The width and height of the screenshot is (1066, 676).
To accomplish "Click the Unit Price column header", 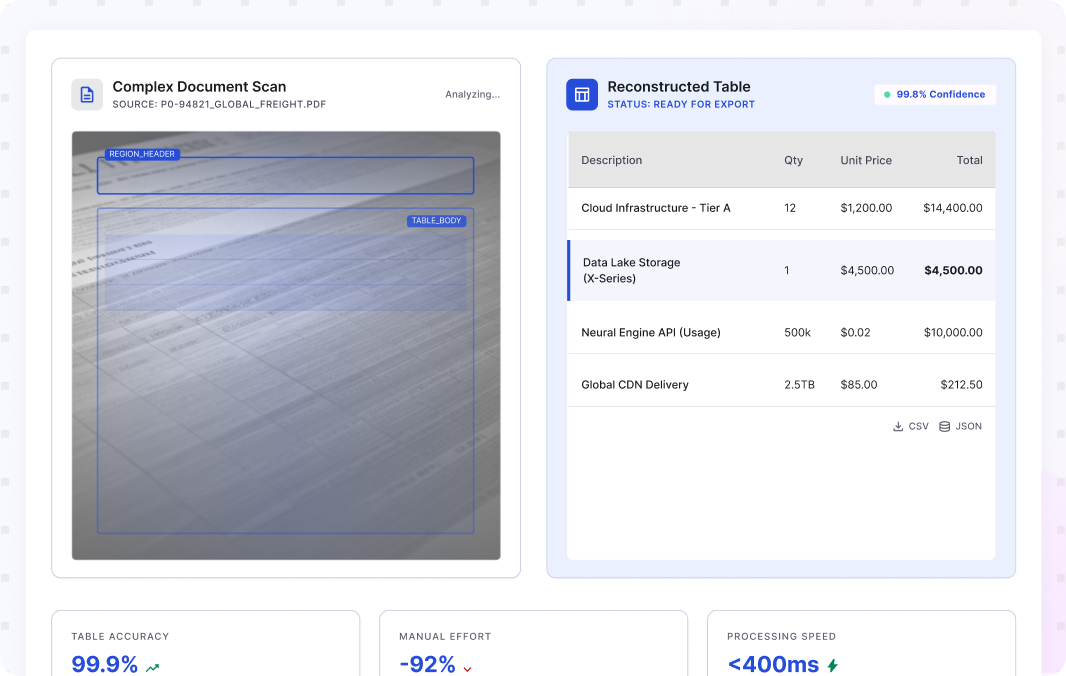I will (865, 160).
